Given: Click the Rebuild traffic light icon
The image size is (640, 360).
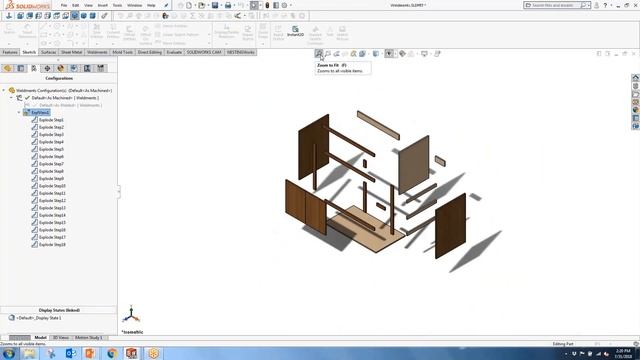Looking at the screenshot, I should (267, 5).
